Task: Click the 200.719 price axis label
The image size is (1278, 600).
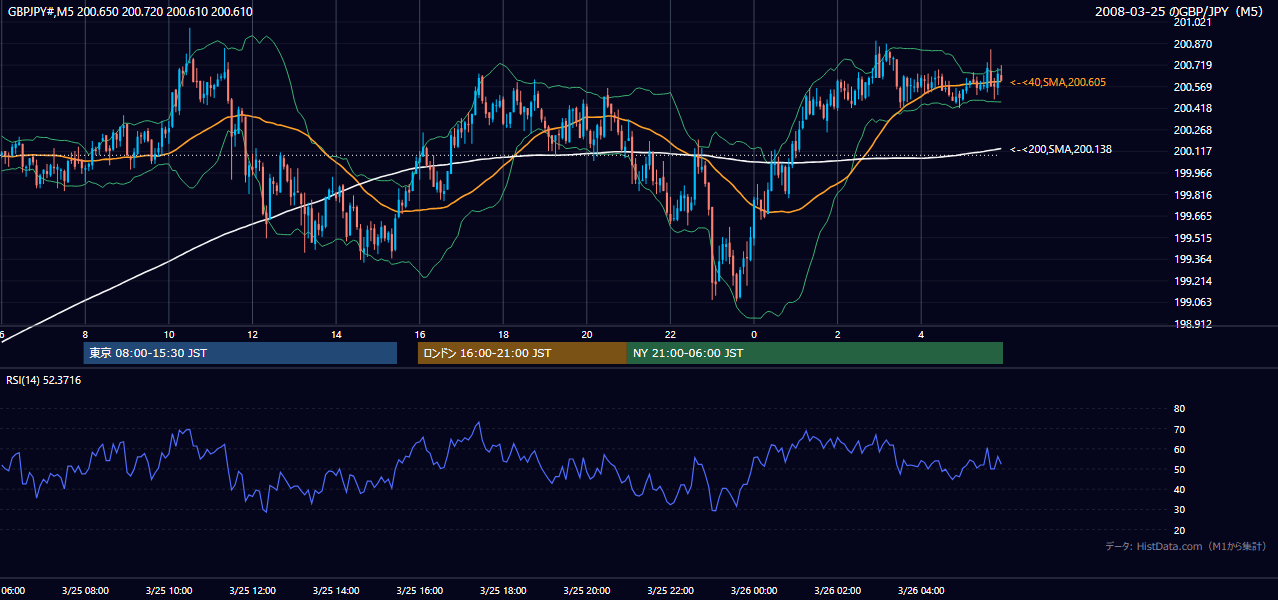Action: pos(1192,65)
